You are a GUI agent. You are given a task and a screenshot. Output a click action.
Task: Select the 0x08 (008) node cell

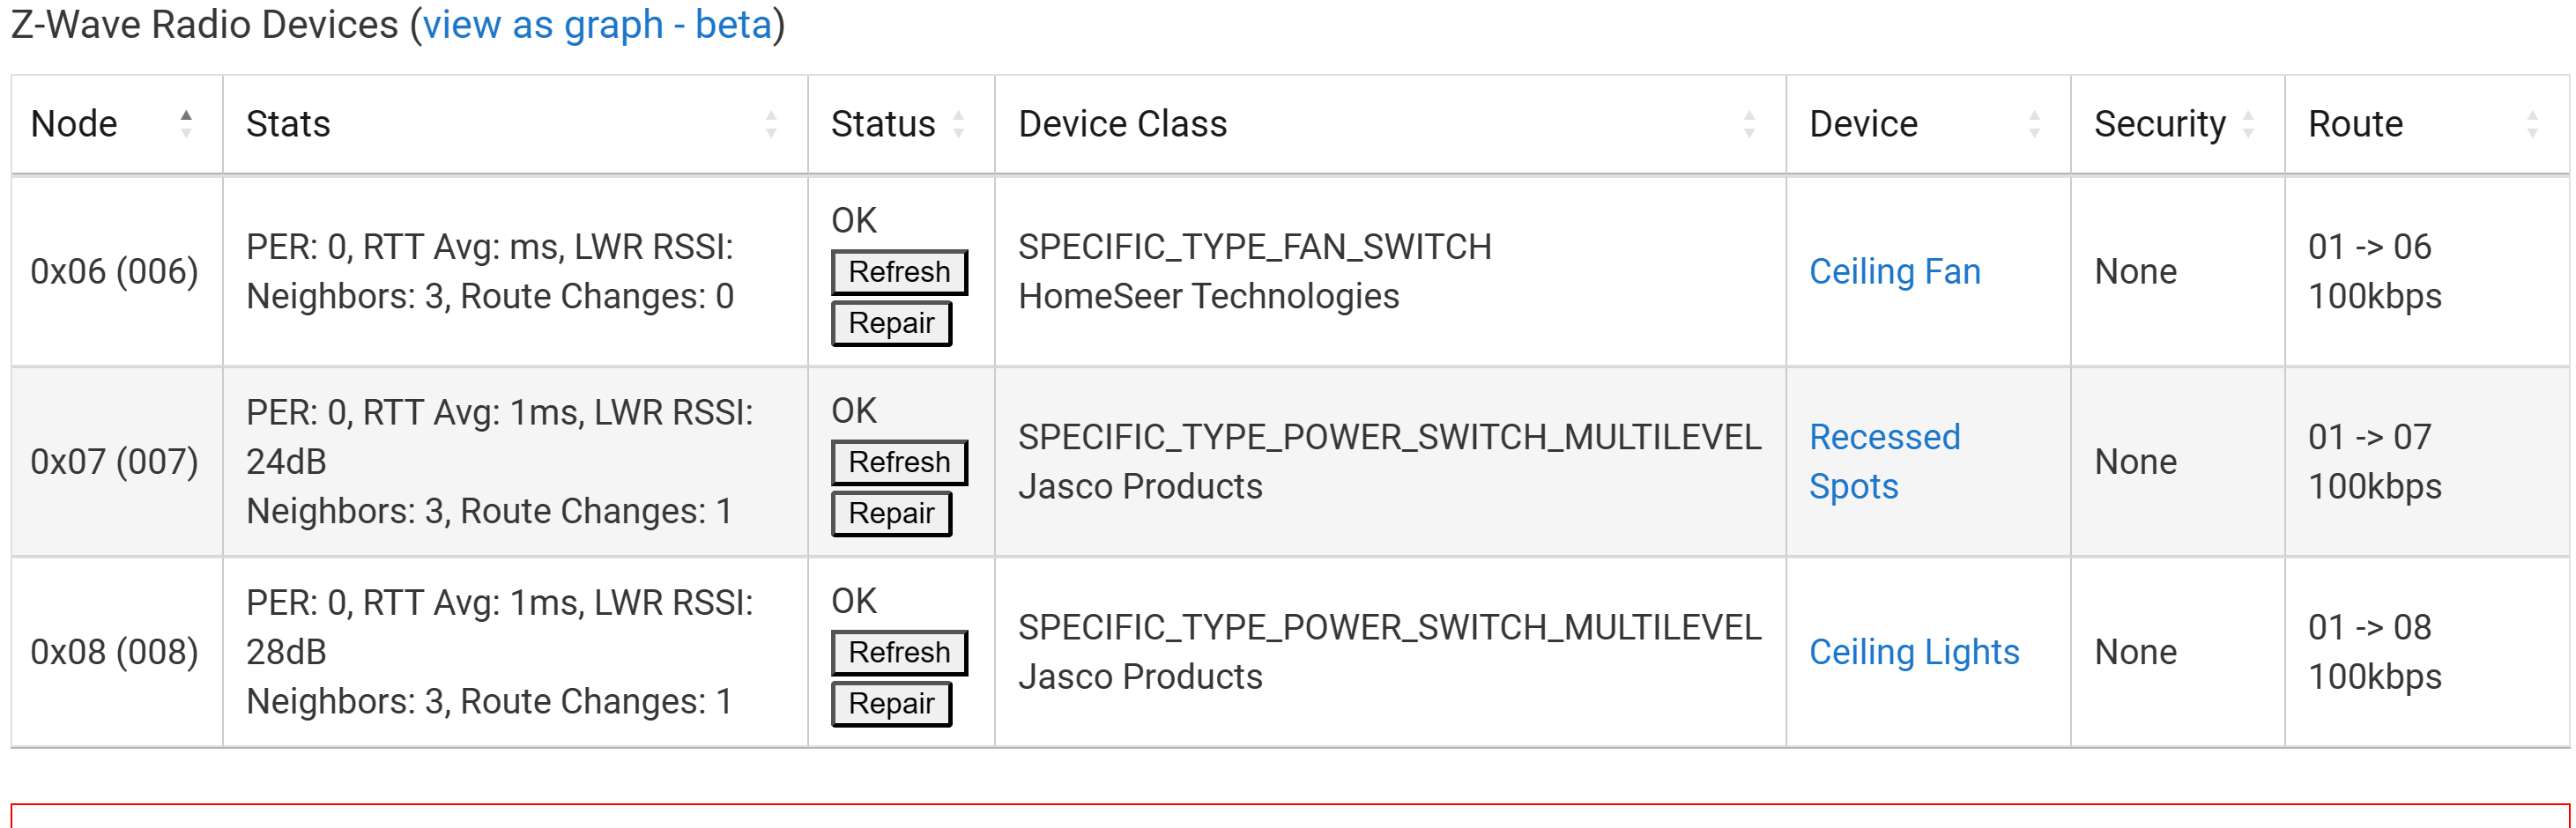coord(115,652)
